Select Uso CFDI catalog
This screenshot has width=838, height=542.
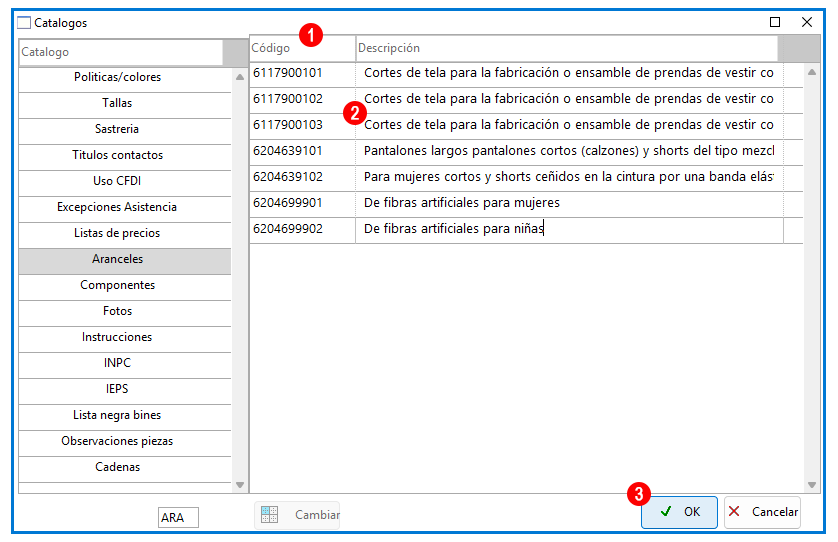(x=125, y=181)
